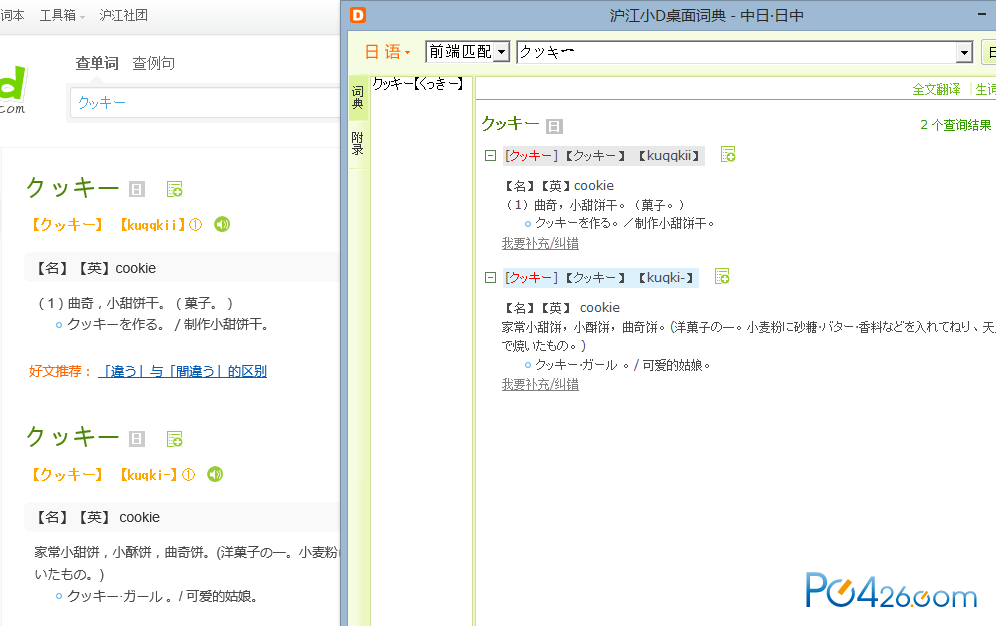Click the 日 icon beside second web クッキー heading
Viewport: 996px width, 626px height.
[x=137, y=439]
